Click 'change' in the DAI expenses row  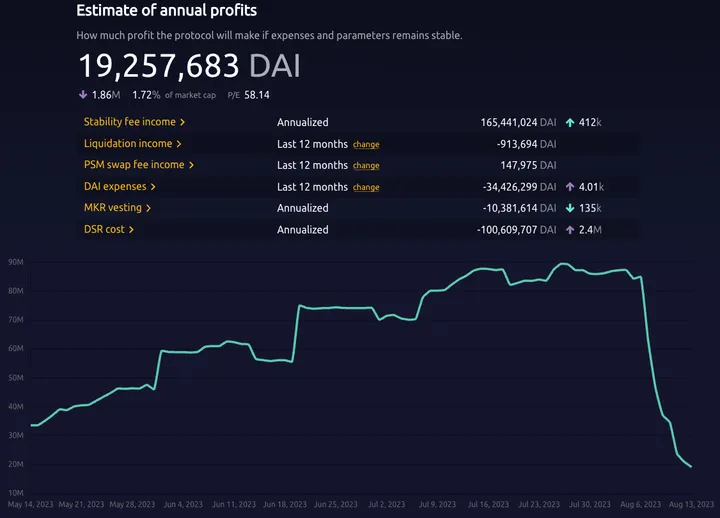366,187
